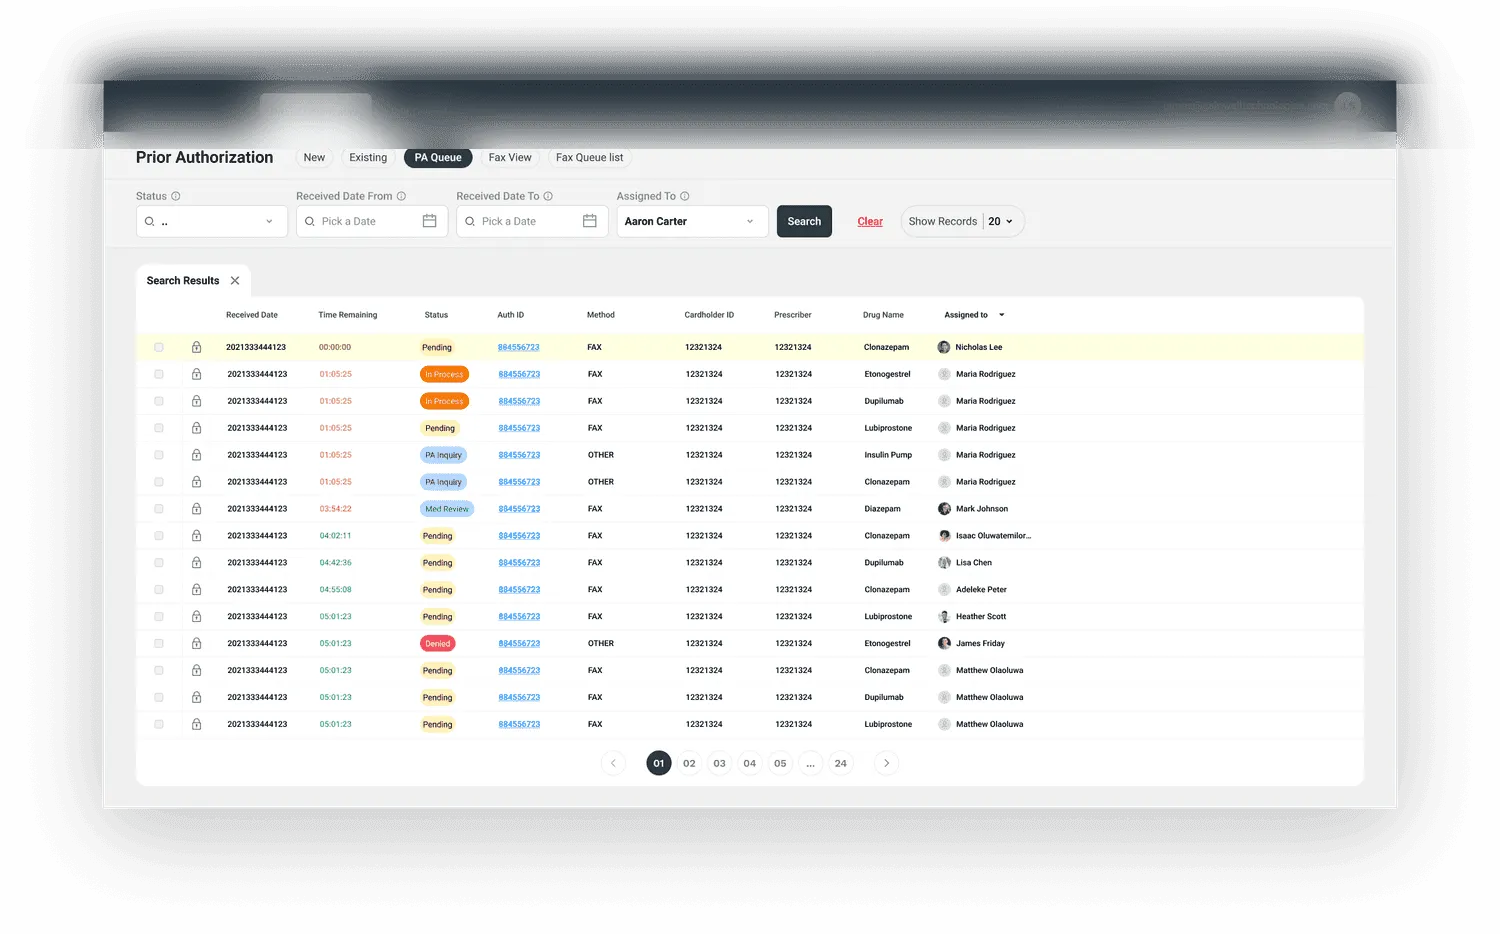Go to page 04
This screenshot has width=1500, height=934.
click(750, 763)
